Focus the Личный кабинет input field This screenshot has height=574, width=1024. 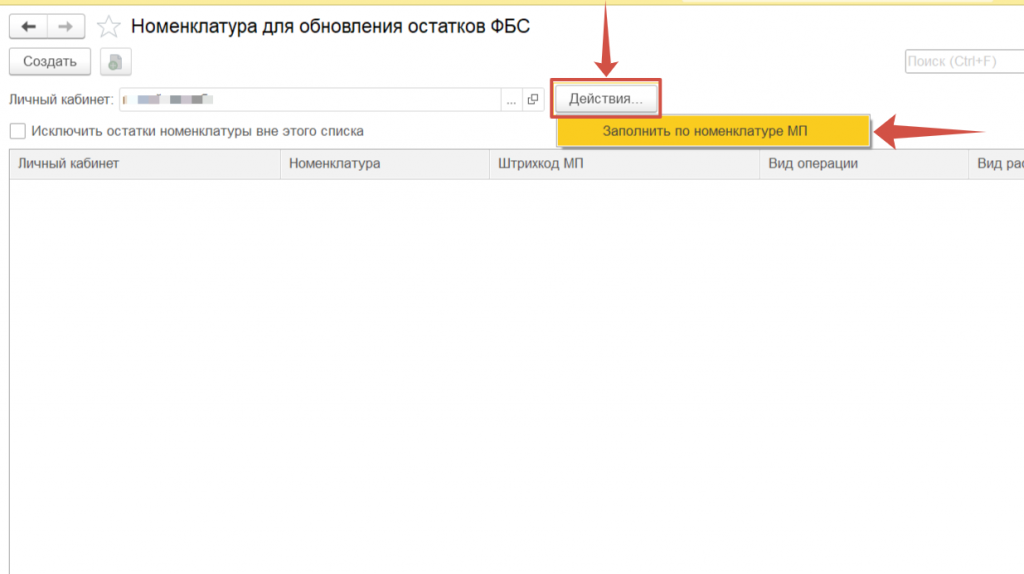point(310,99)
